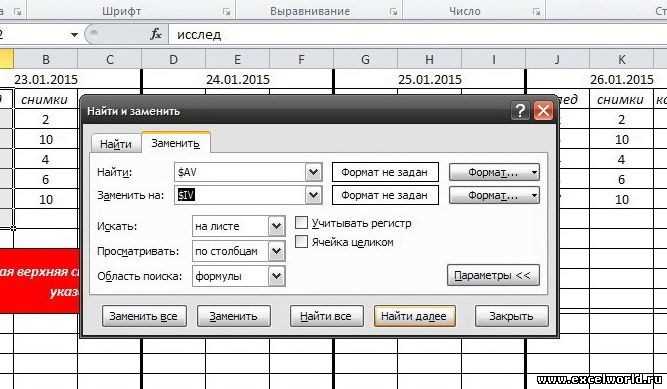Switch to the Найти tab
Image resolution: width=667 pixels, height=389 pixels.
pyautogui.click(x=116, y=144)
